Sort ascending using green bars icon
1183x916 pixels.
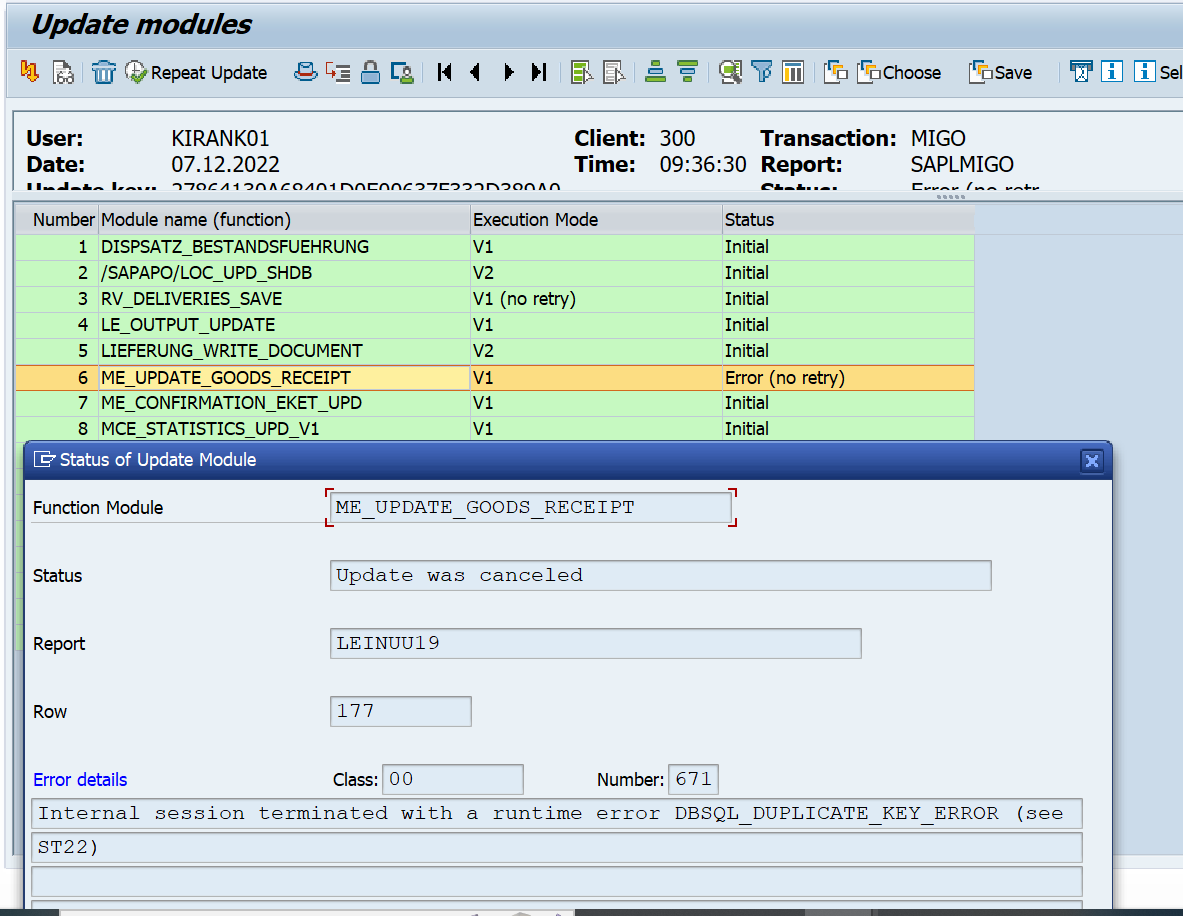coord(656,72)
